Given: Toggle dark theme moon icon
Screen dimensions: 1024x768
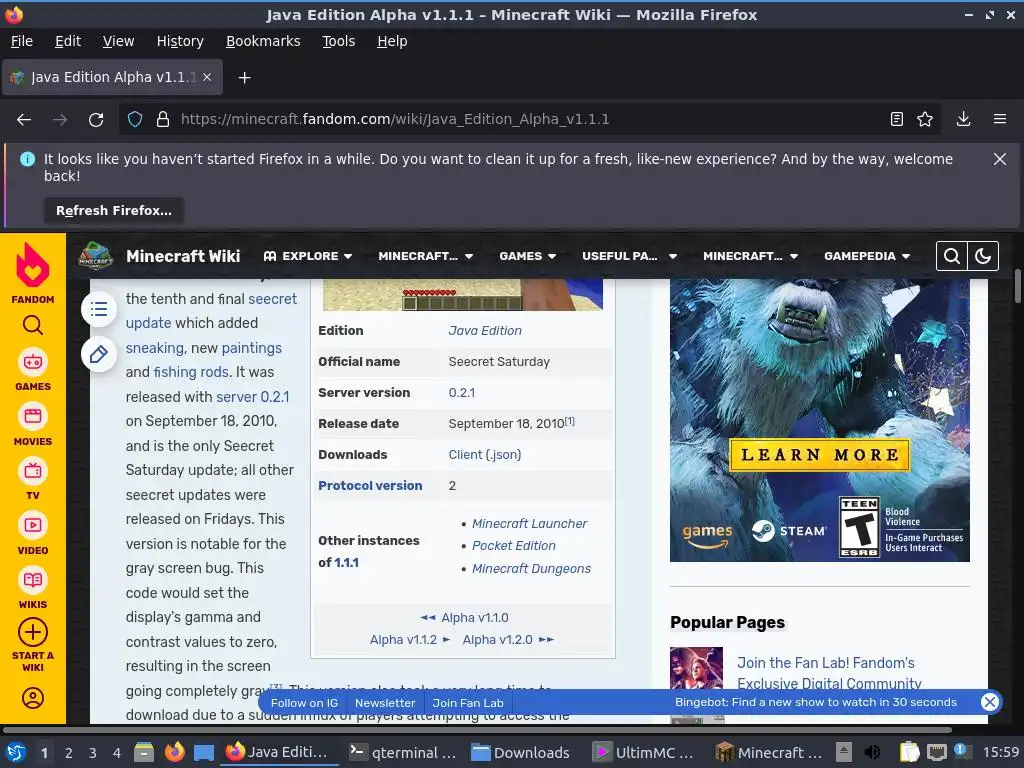Looking at the screenshot, I should click(983, 256).
